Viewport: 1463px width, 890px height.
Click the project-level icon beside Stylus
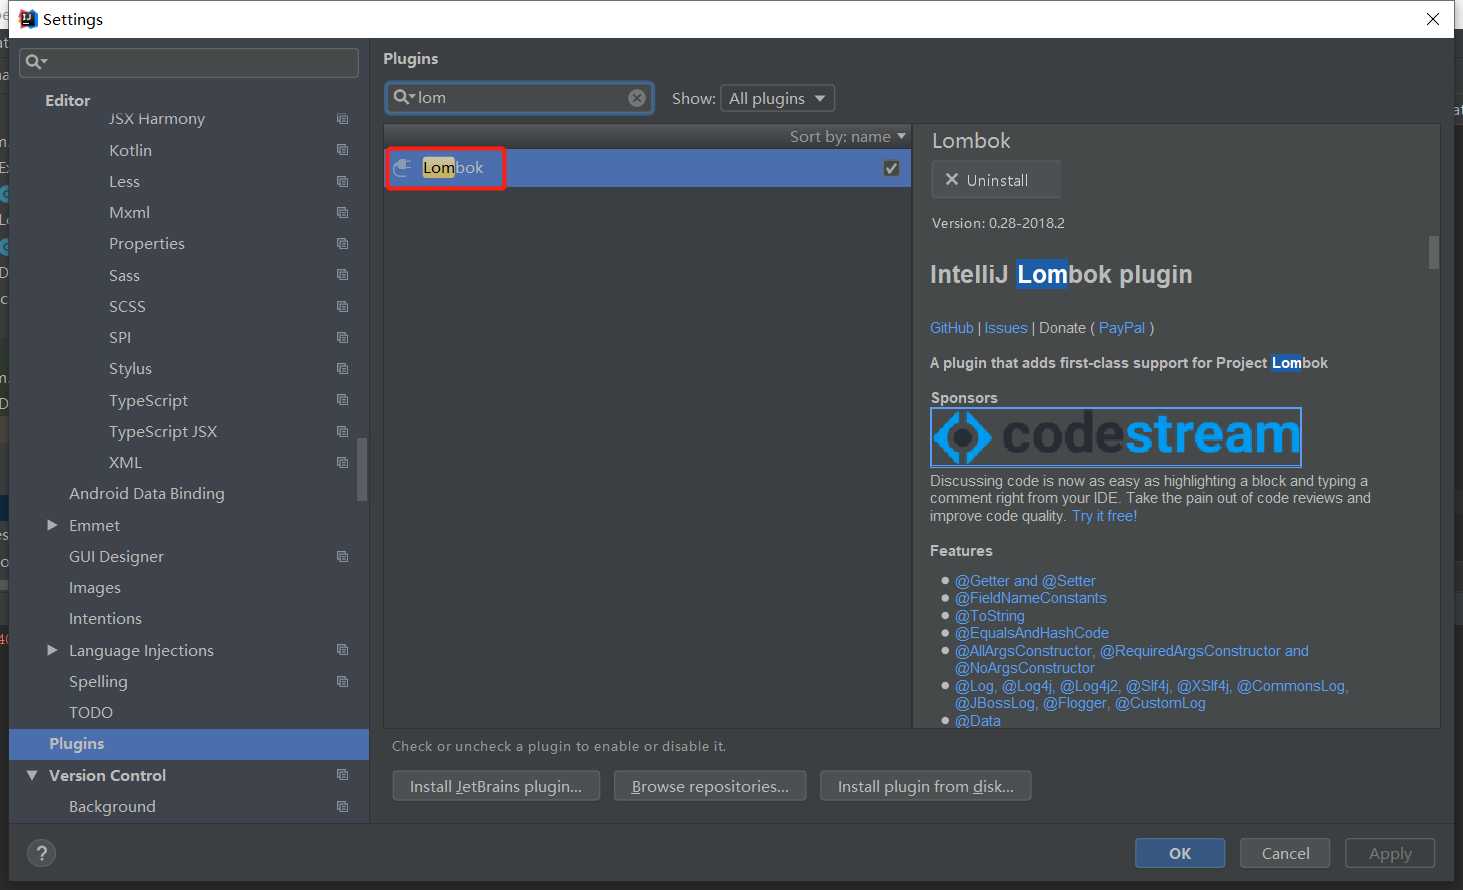(x=342, y=368)
